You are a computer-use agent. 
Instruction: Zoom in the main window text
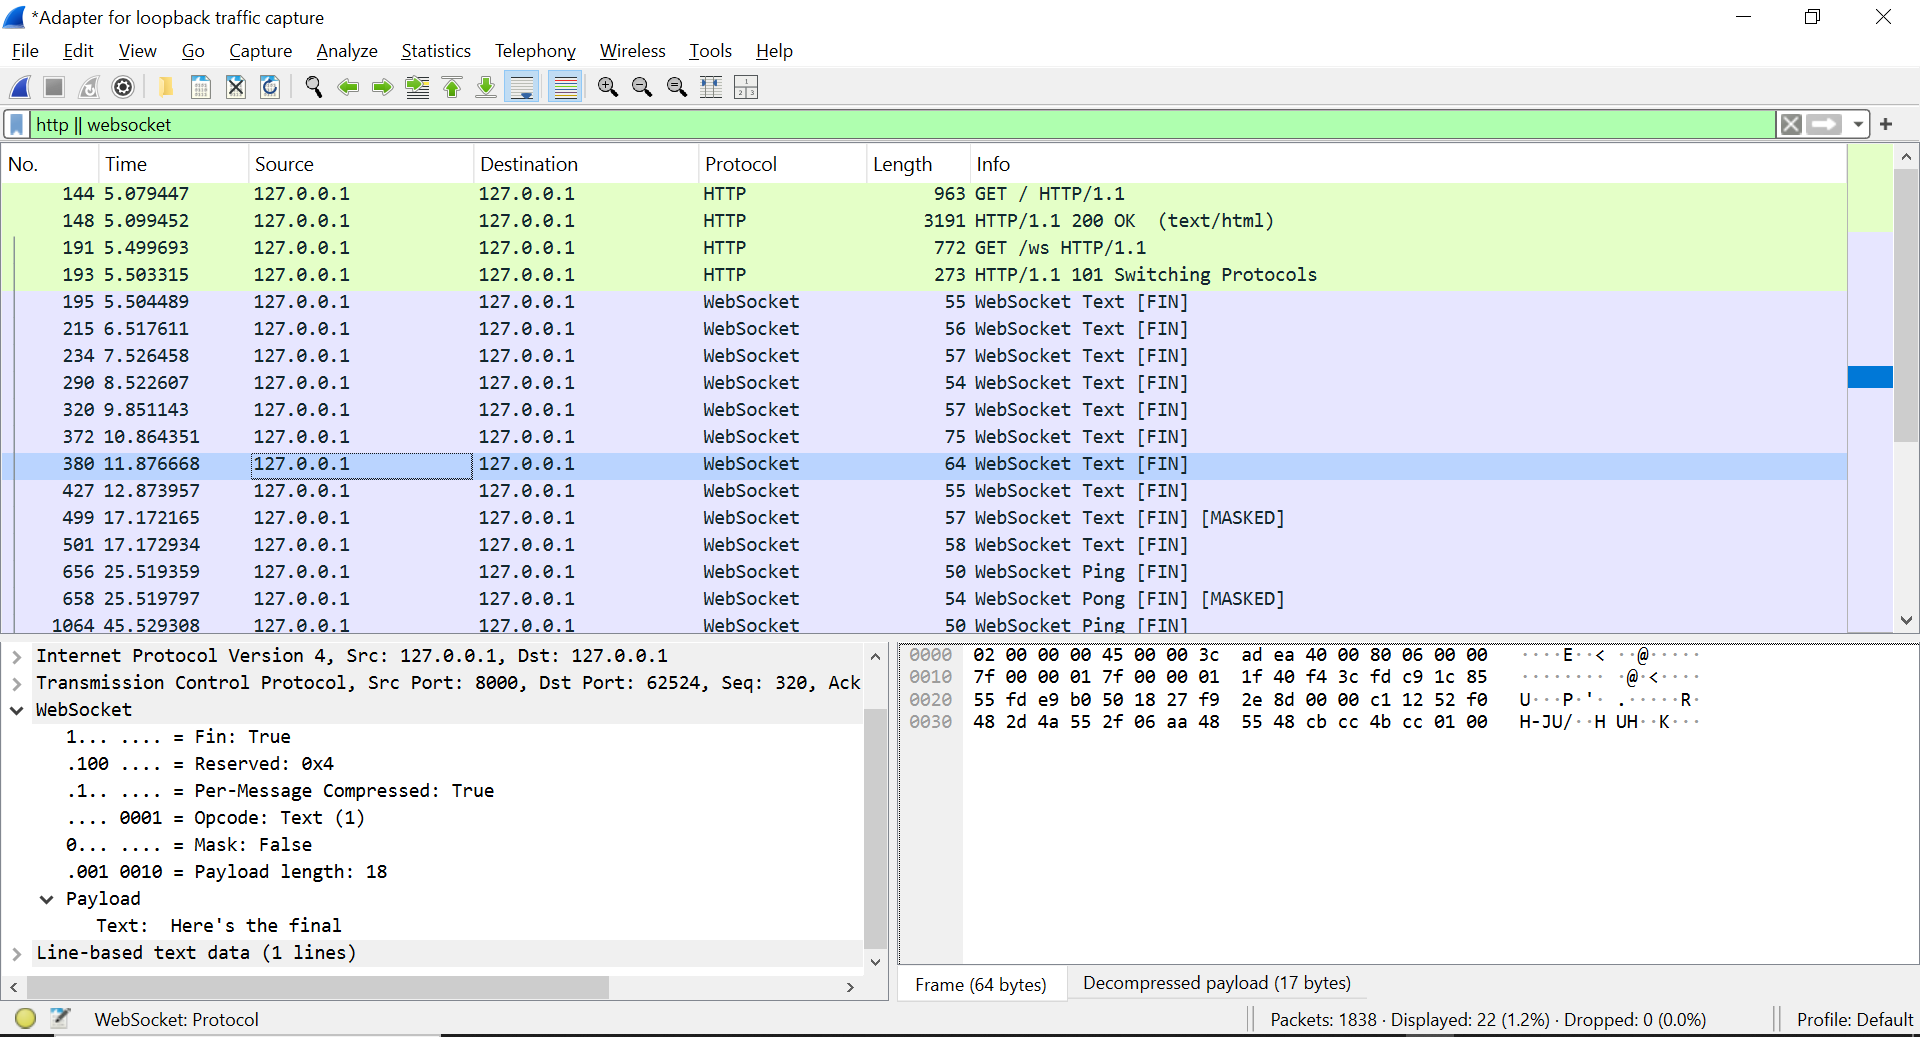click(608, 88)
